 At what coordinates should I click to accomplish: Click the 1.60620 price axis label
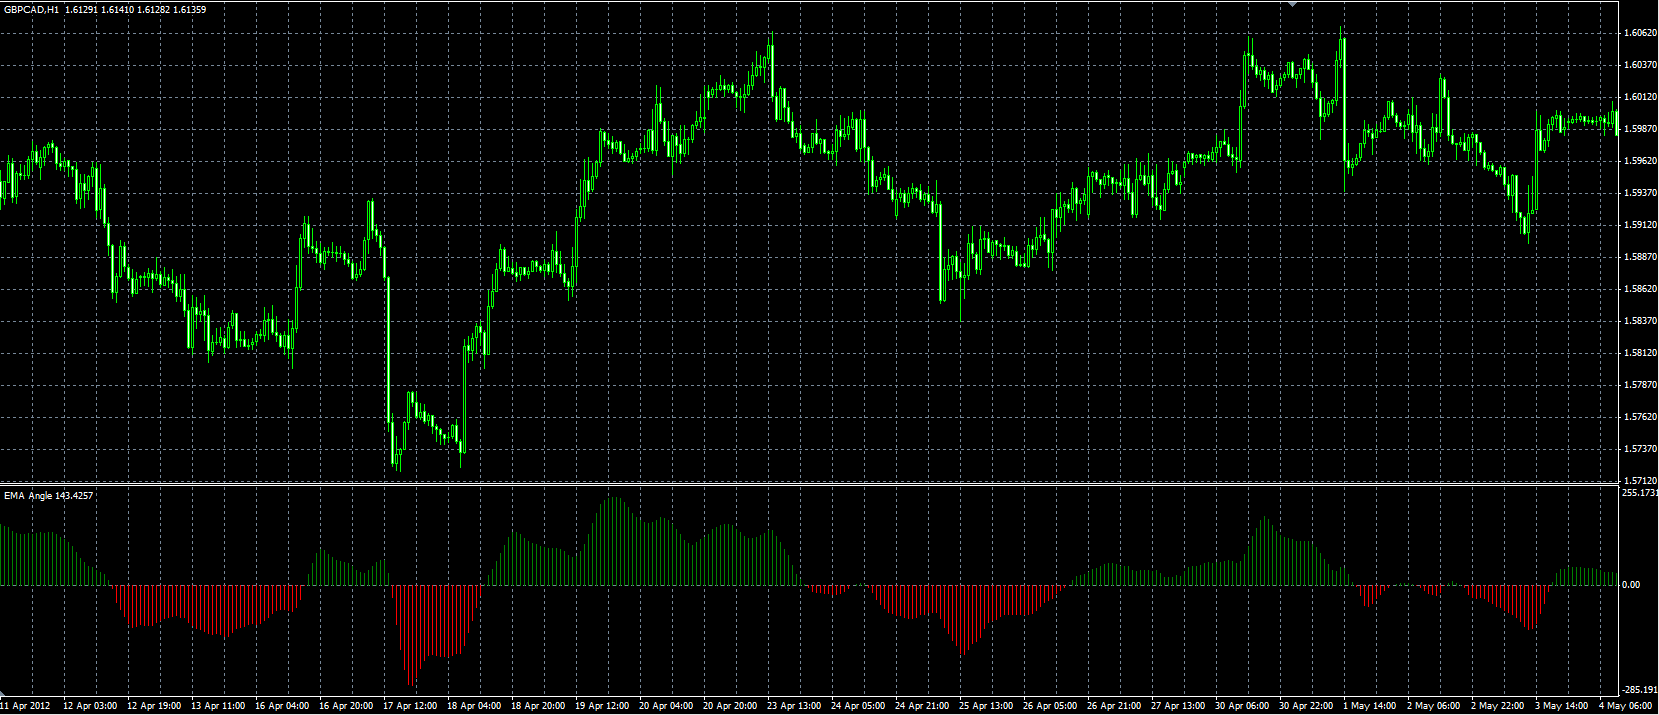click(x=1640, y=33)
